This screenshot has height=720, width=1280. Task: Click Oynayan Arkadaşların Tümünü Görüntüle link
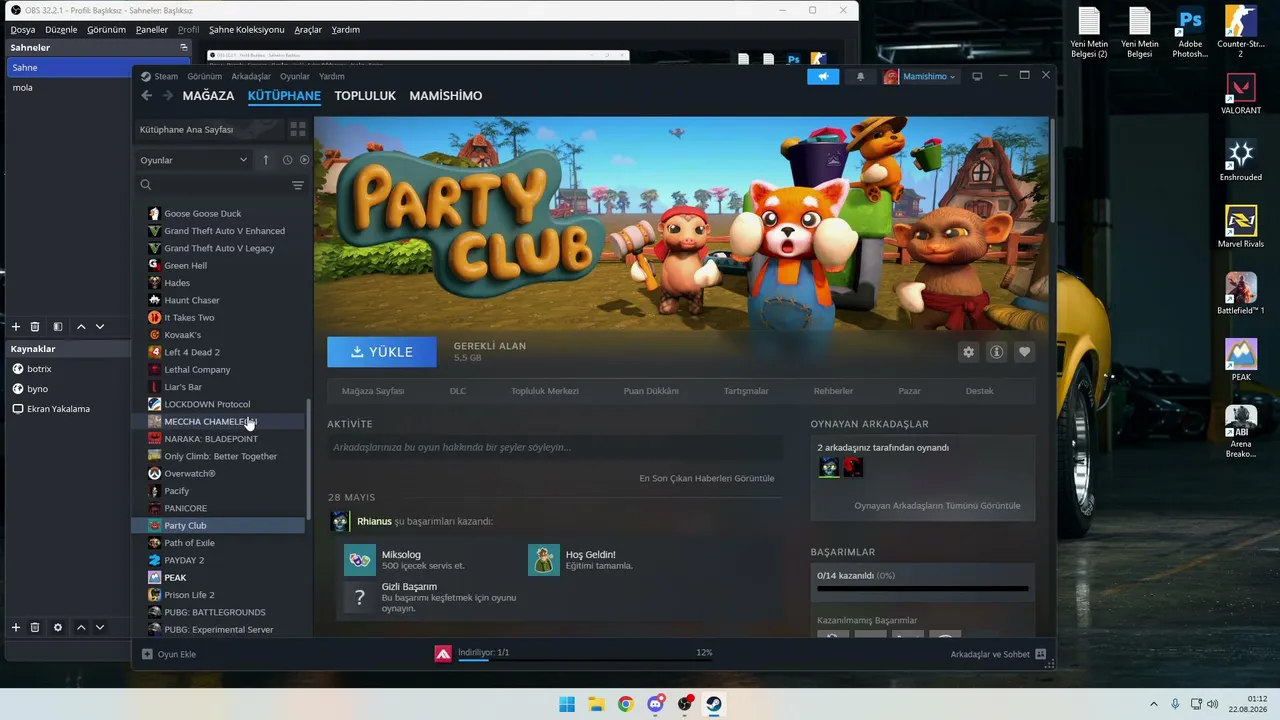pyautogui.click(x=937, y=506)
